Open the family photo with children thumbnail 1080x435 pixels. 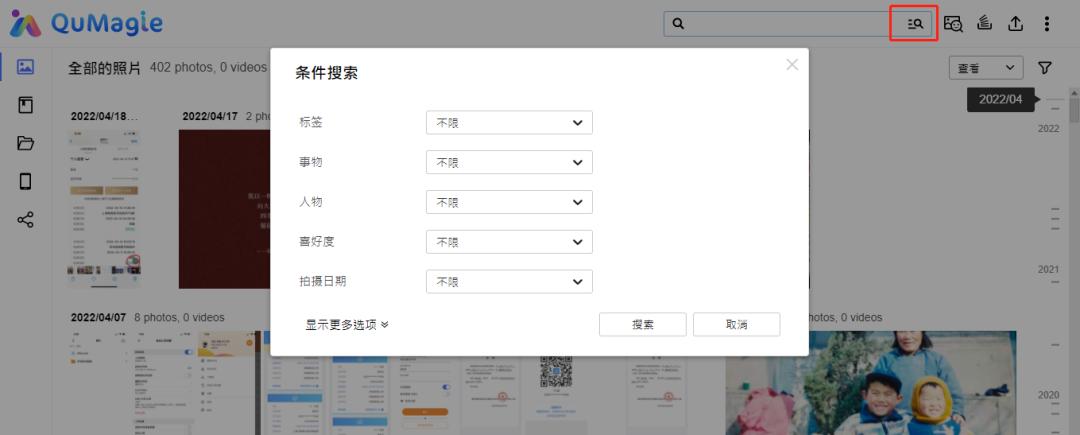coord(870,383)
